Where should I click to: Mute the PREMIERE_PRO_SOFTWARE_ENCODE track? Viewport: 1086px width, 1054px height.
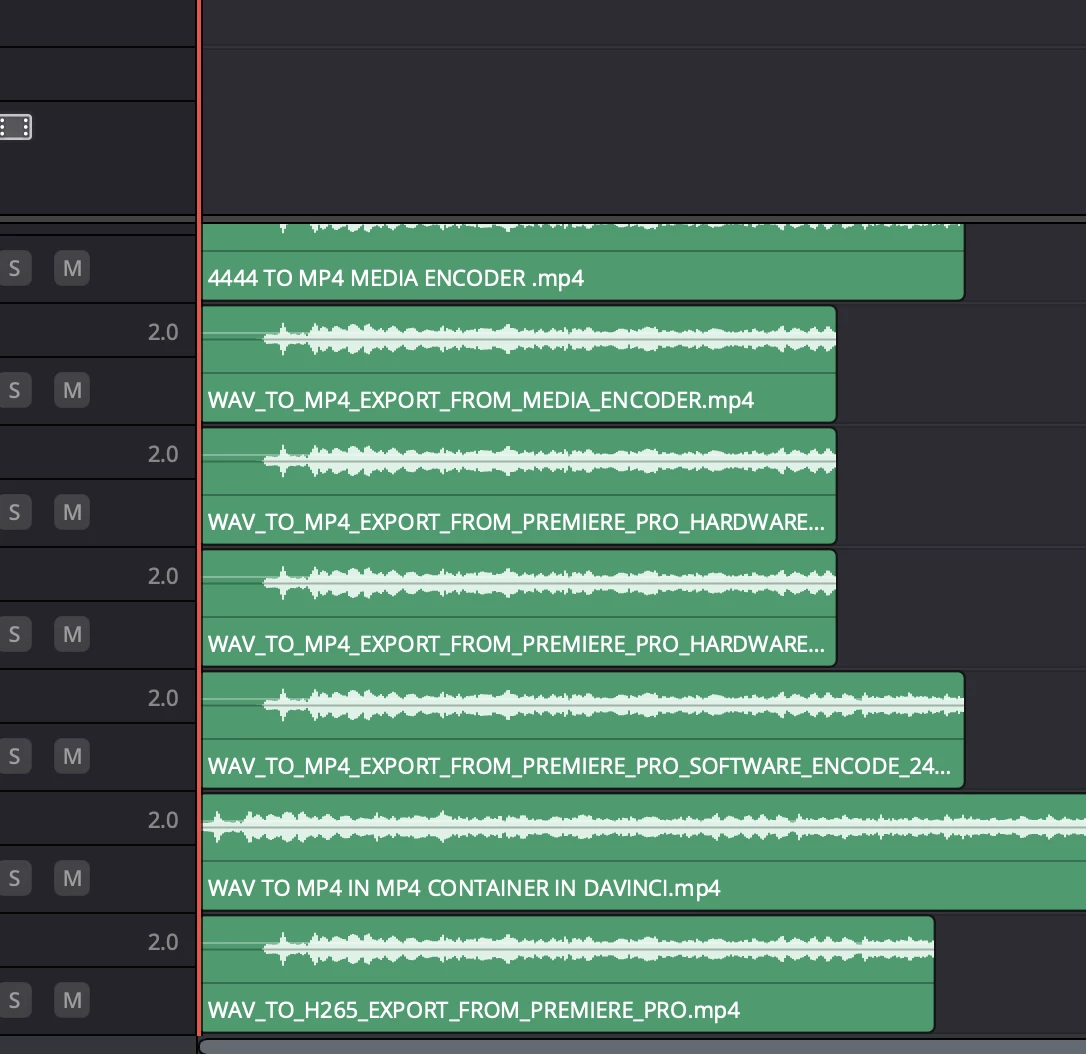(x=72, y=756)
